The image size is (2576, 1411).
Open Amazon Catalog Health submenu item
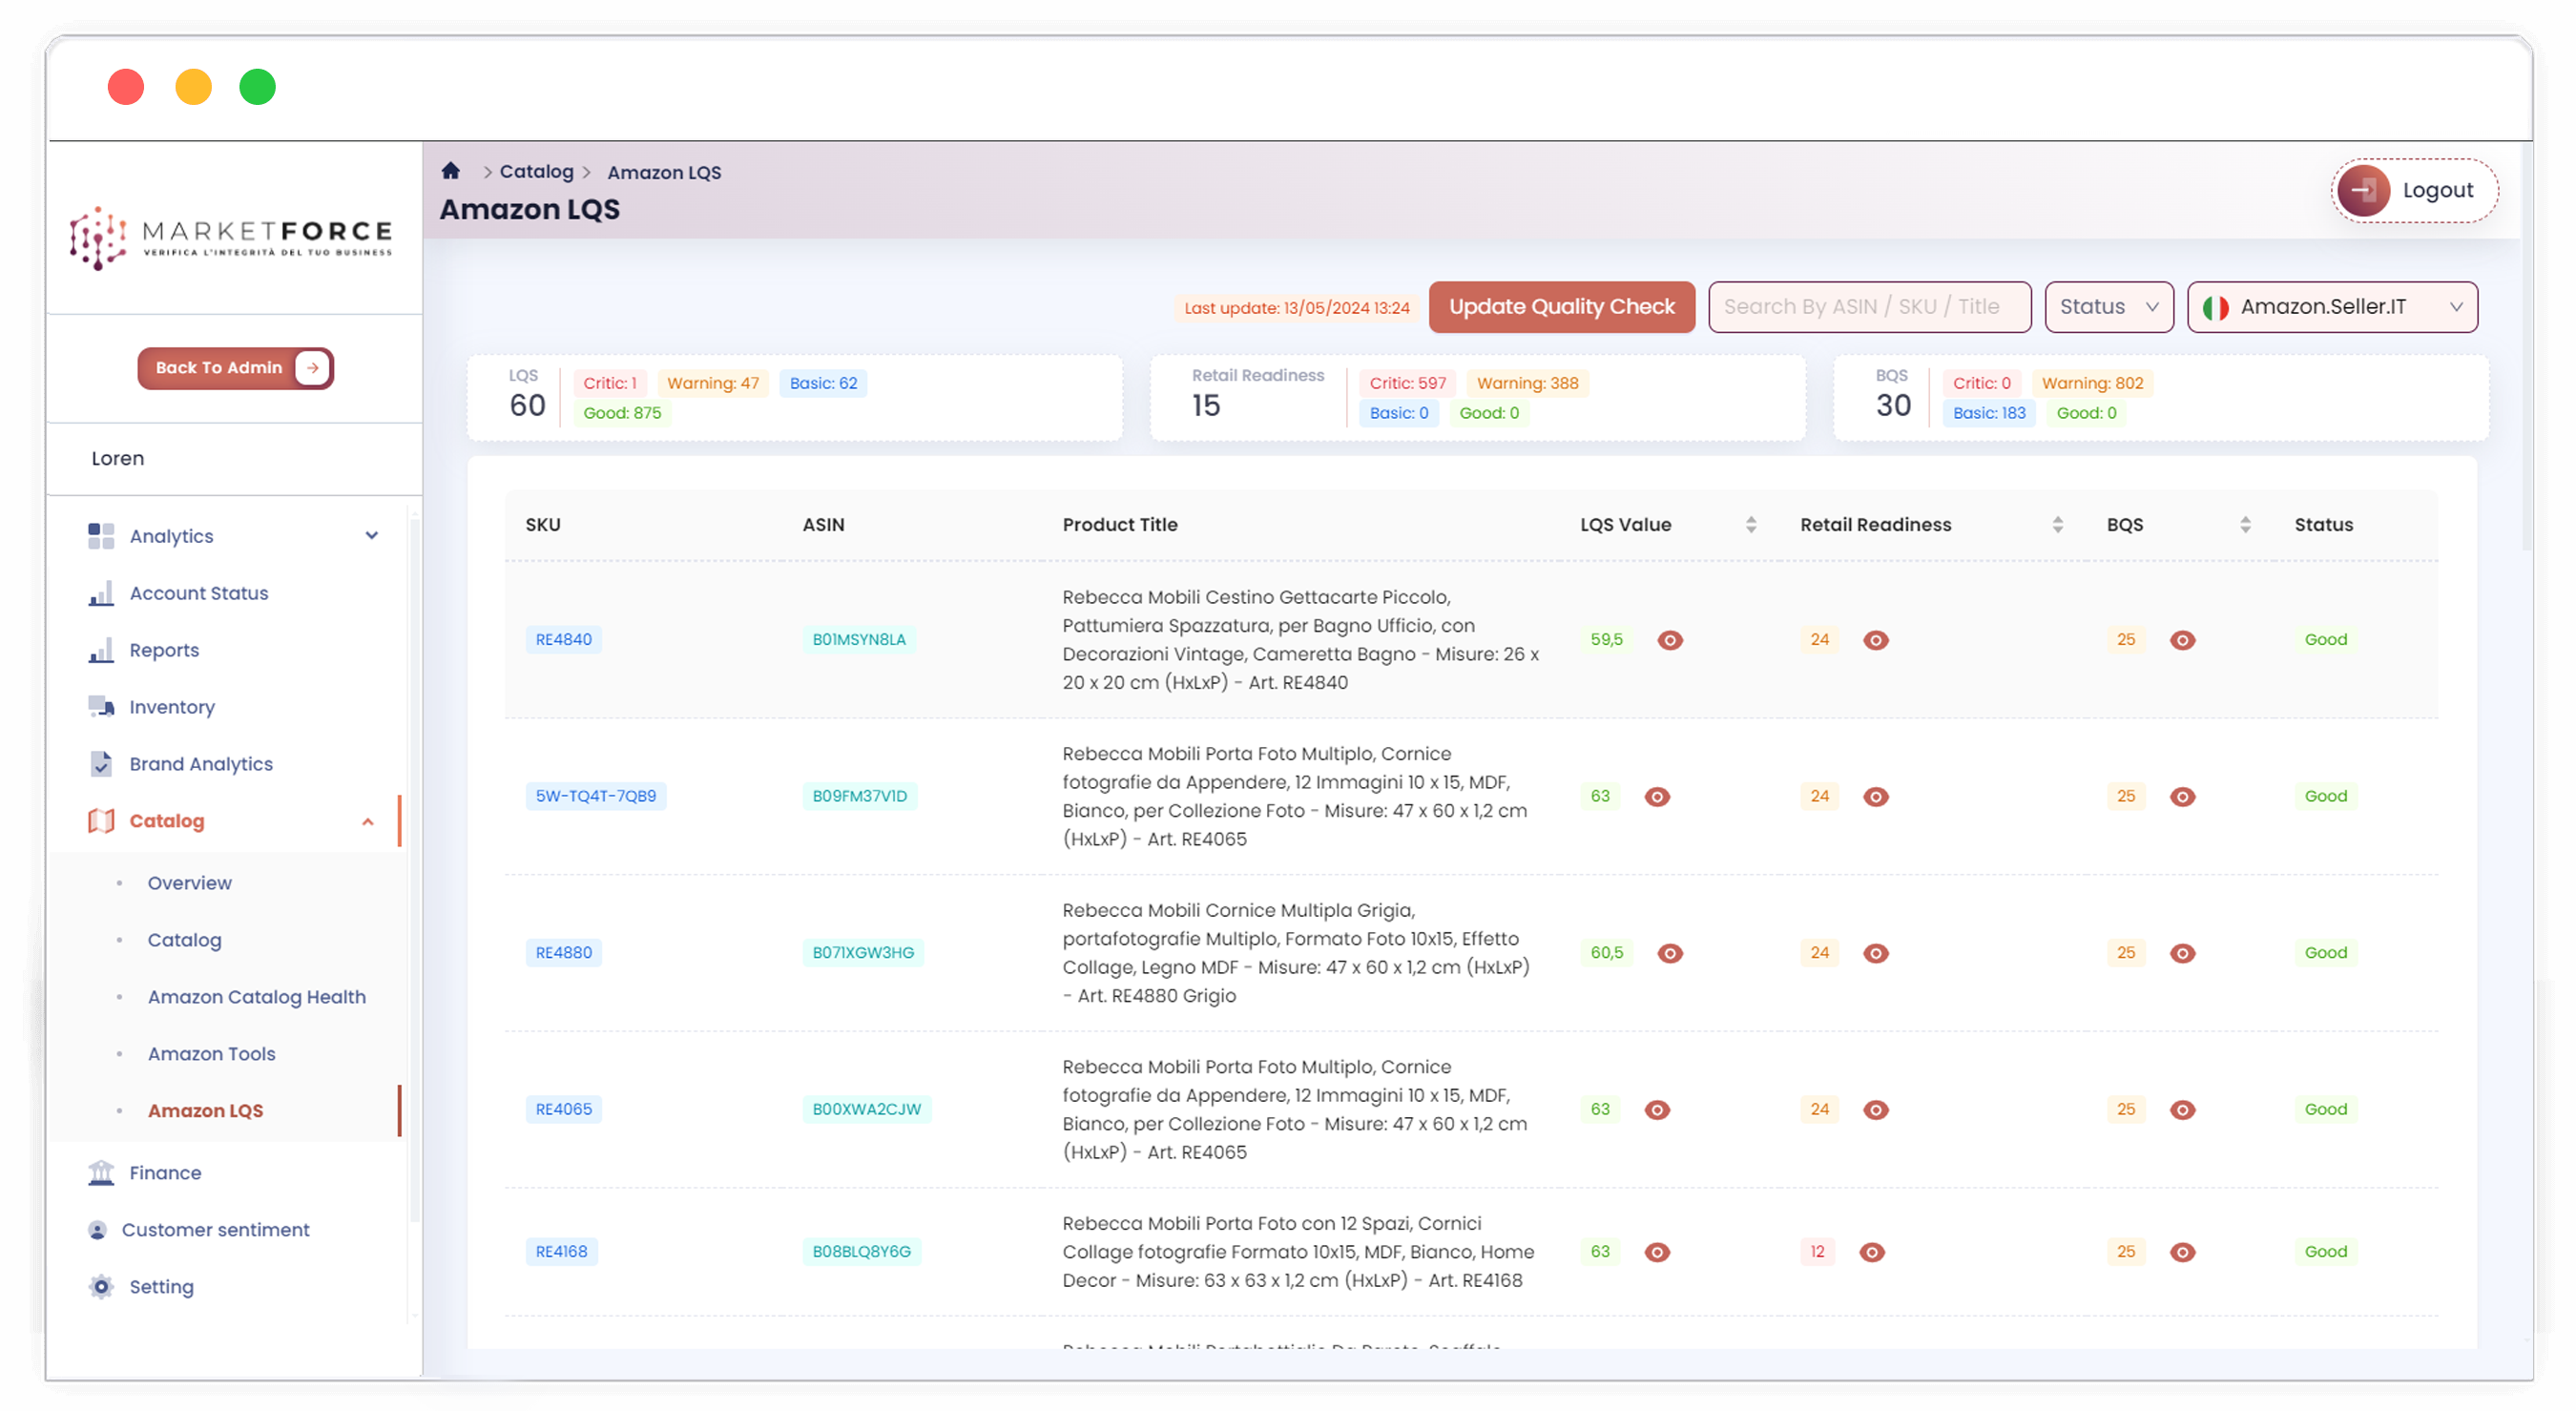[256, 997]
